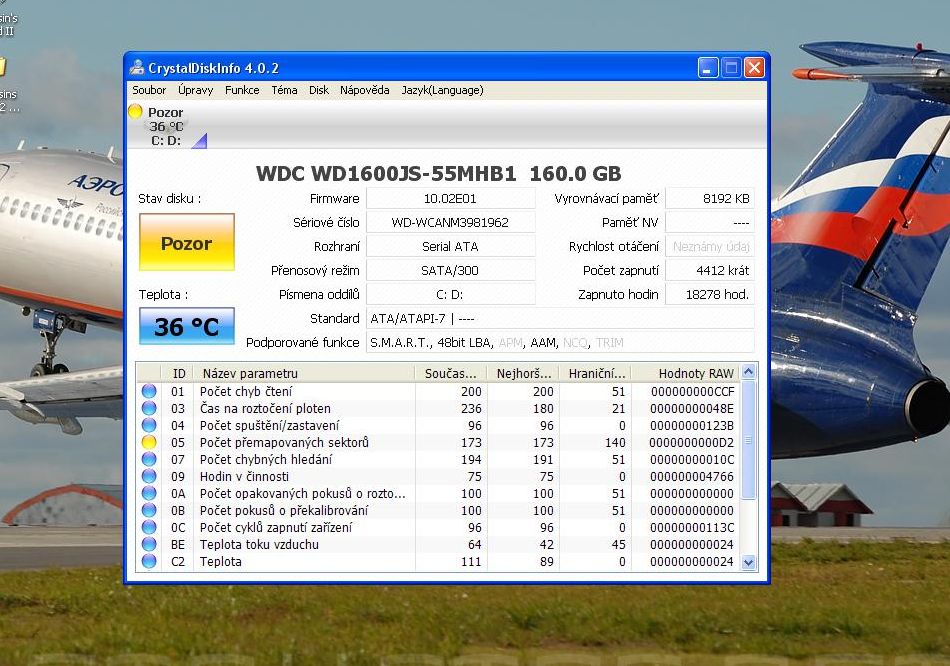Click status icon for row 07 Počet chybných hledání
This screenshot has width=950, height=666.
pyautogui.click(x=149, y=459)
